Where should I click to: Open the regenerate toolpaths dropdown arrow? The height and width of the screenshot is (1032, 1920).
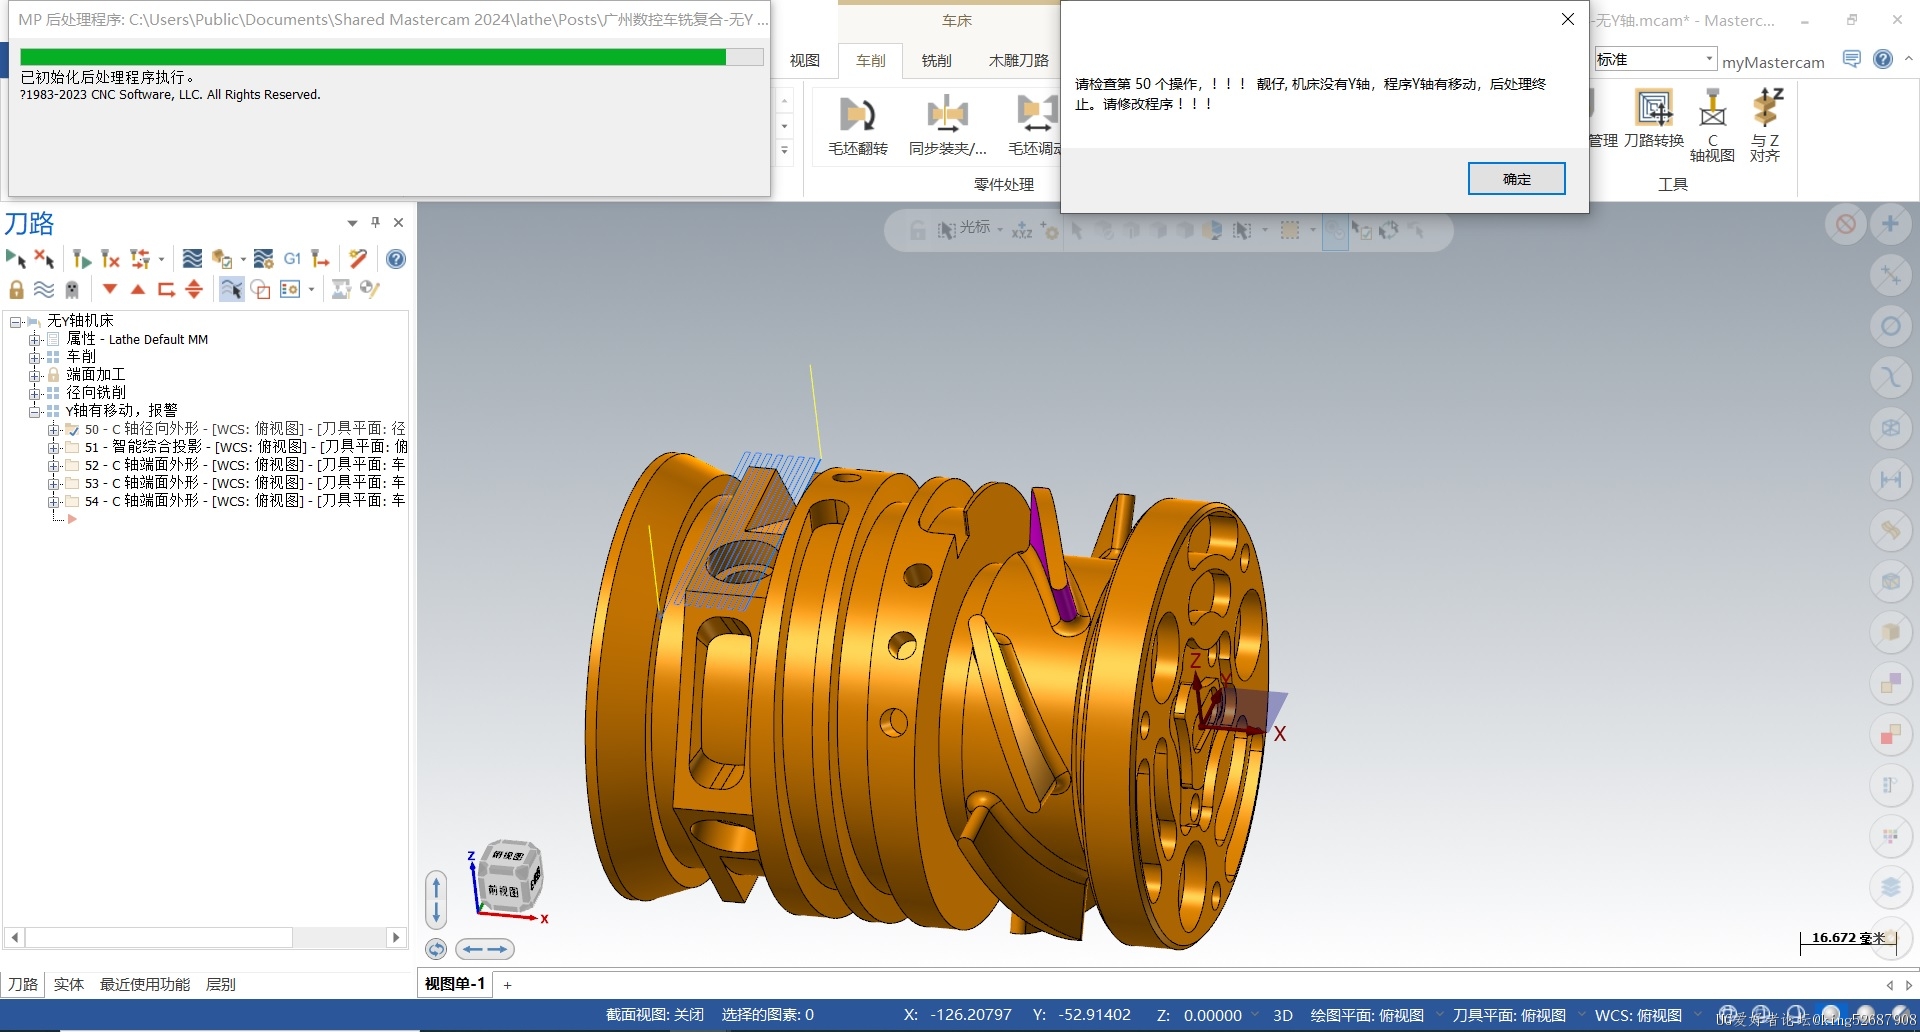161,260
